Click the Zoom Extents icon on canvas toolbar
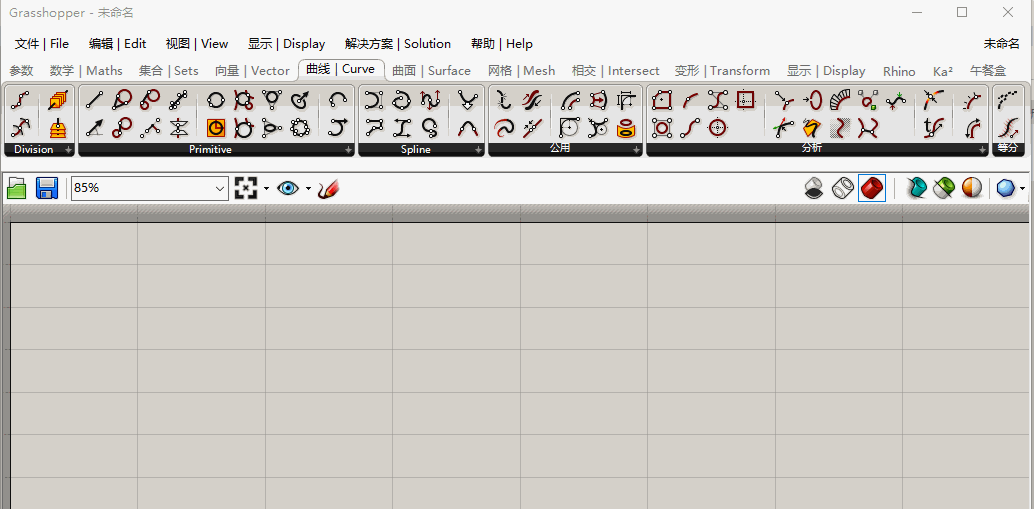This screenshot has width=1034, height=509. (245, 189)
